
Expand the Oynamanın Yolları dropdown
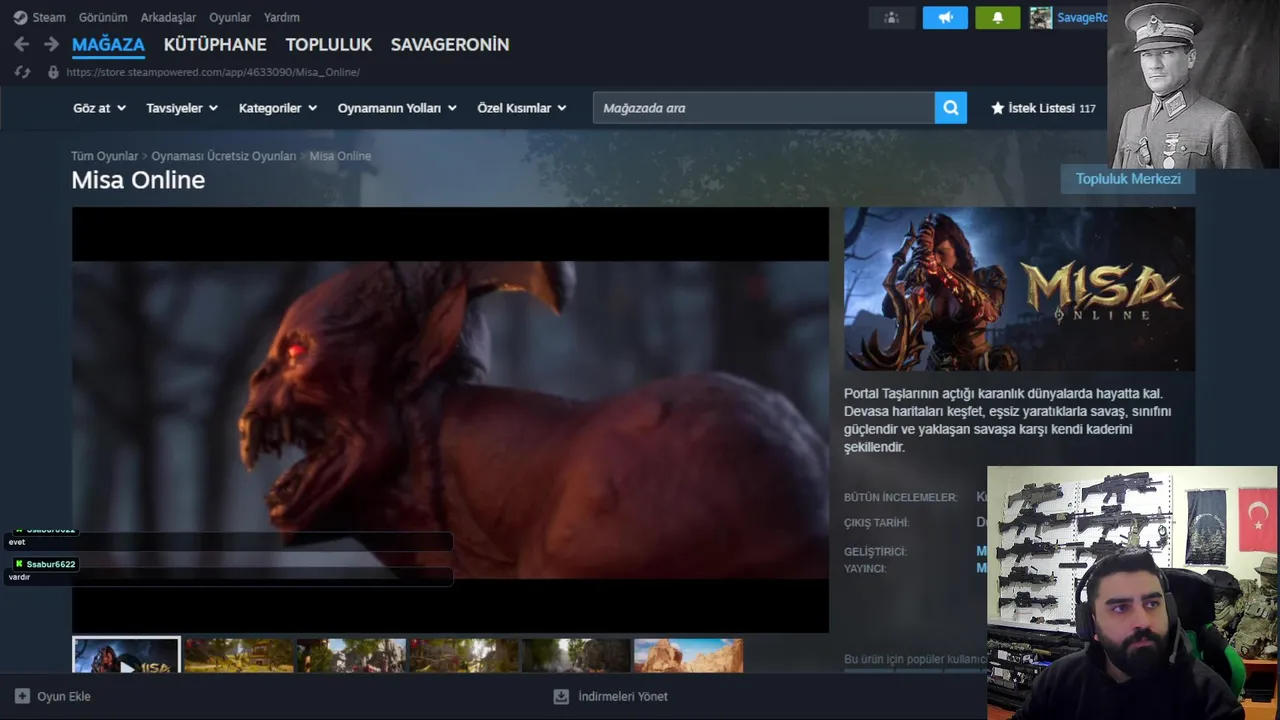397,108
